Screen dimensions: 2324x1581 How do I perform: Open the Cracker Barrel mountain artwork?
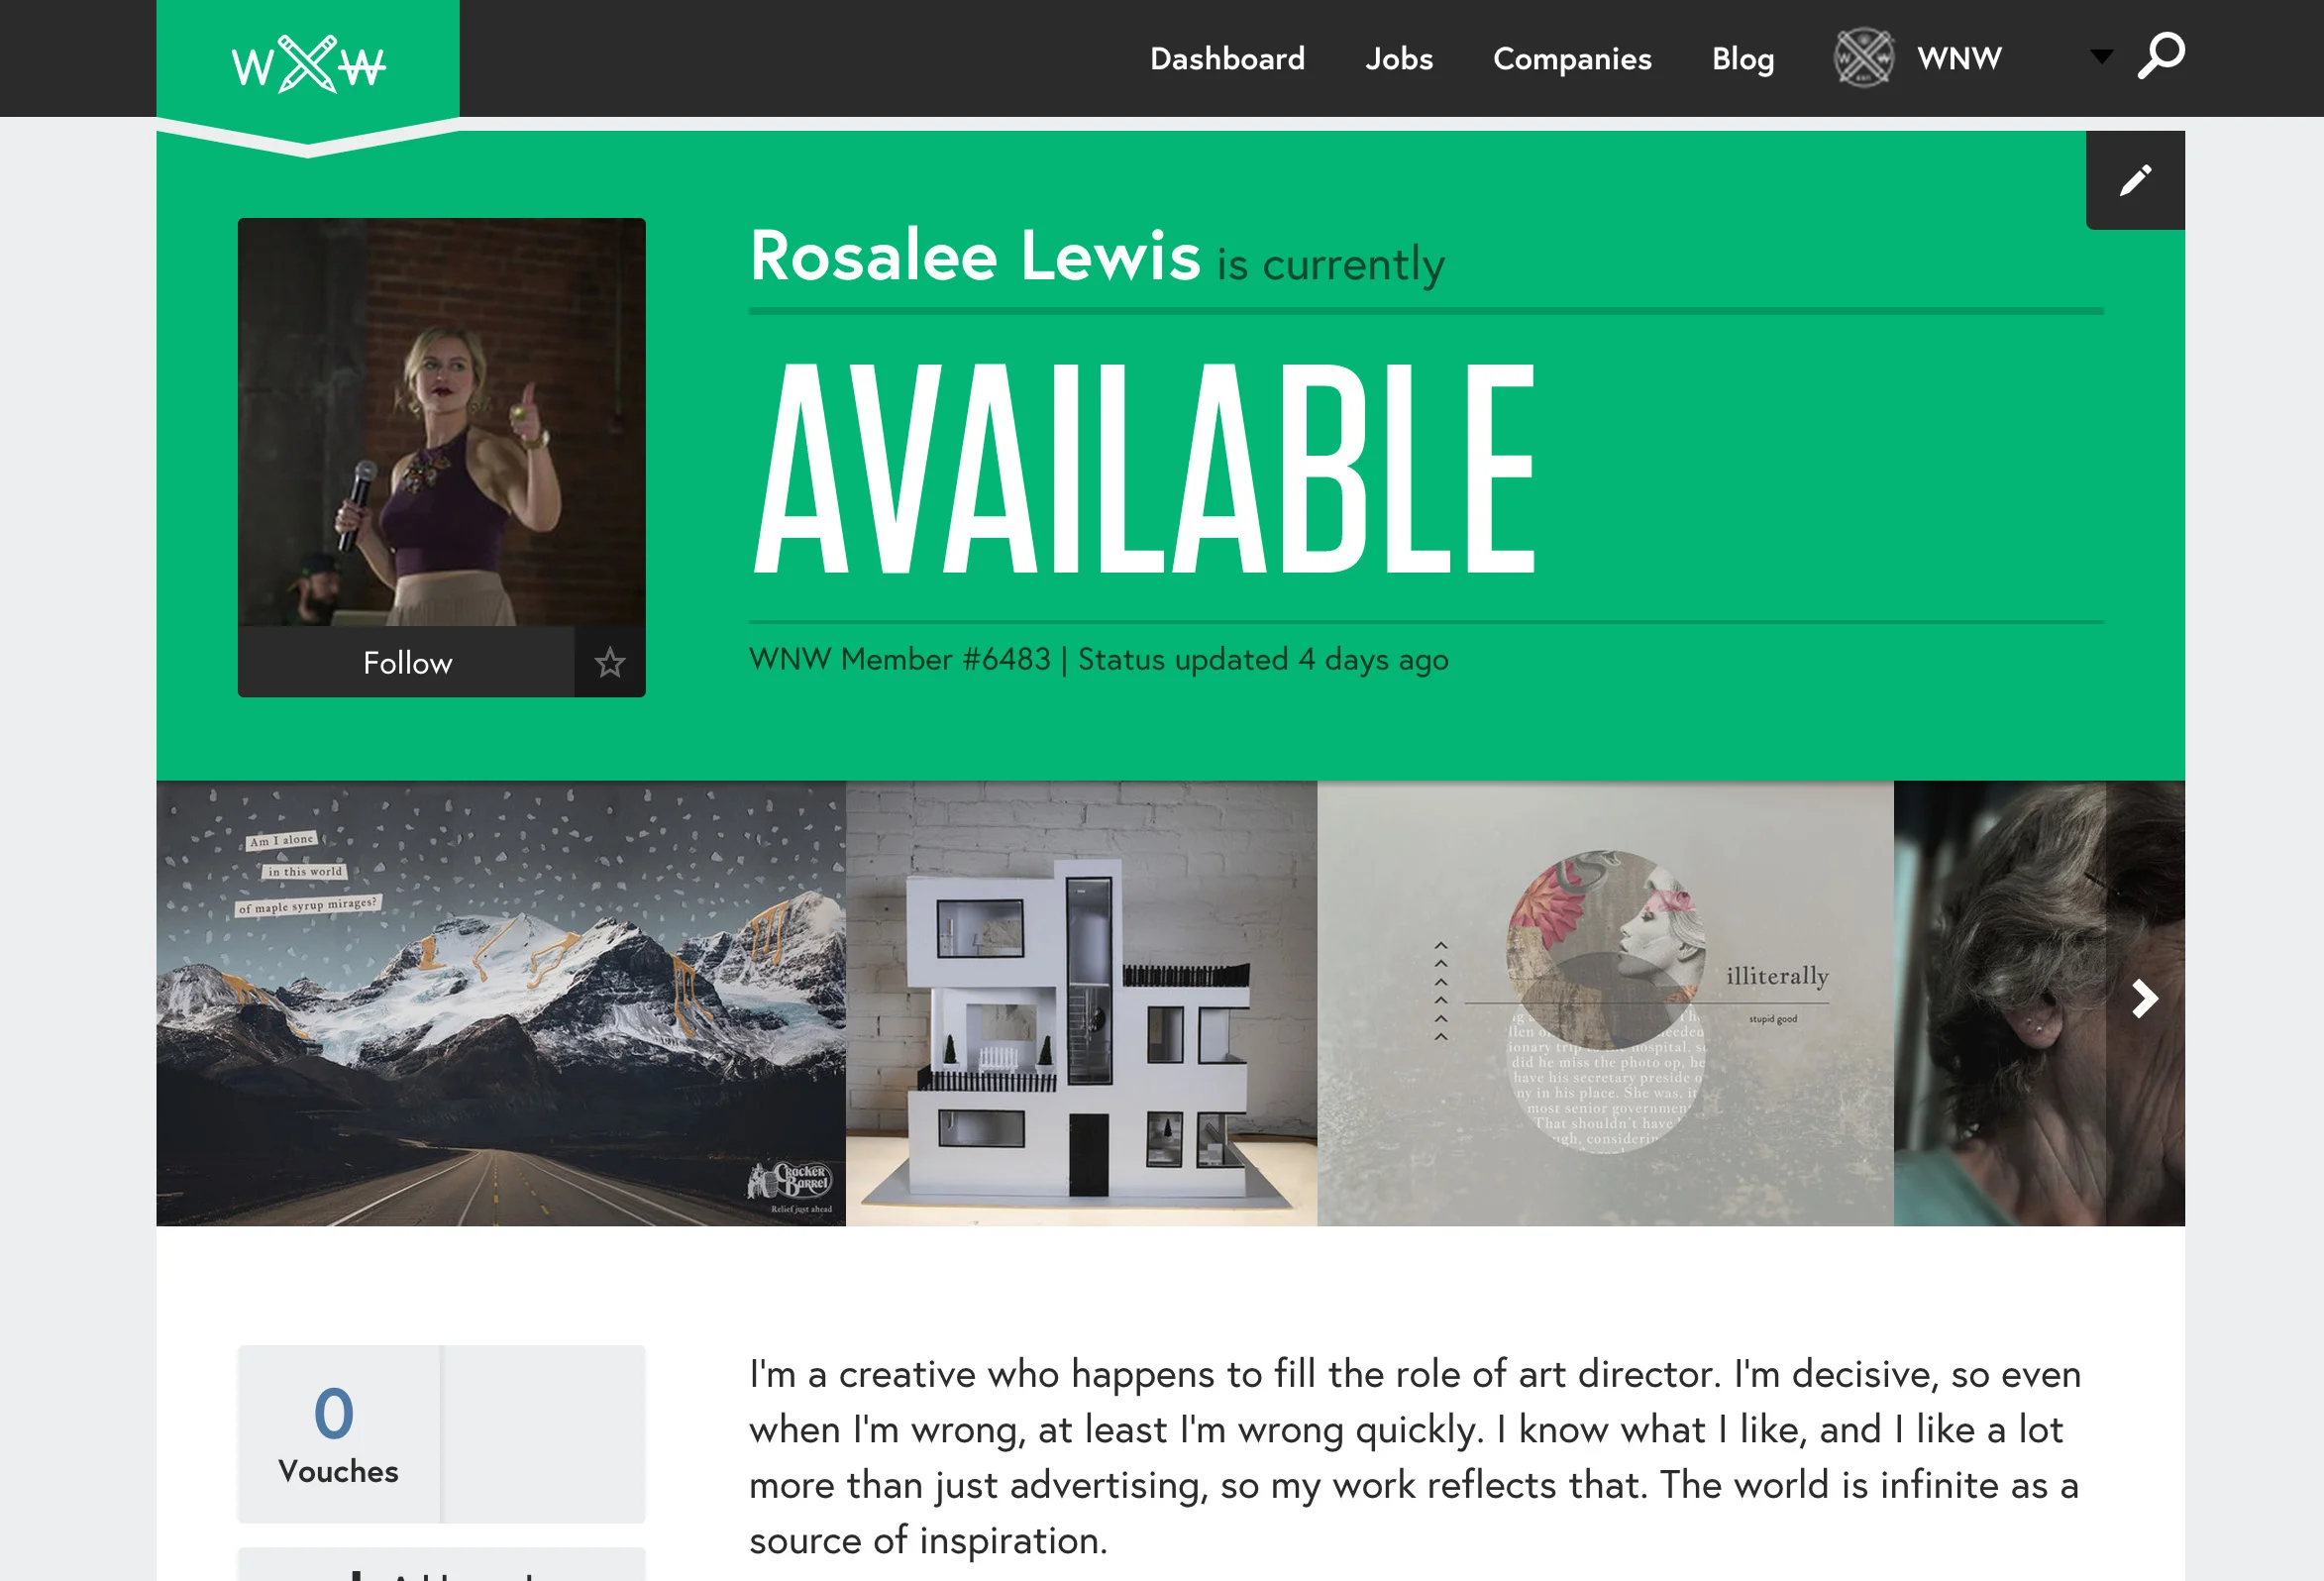pyautogui.click(x=501, y=1004)
